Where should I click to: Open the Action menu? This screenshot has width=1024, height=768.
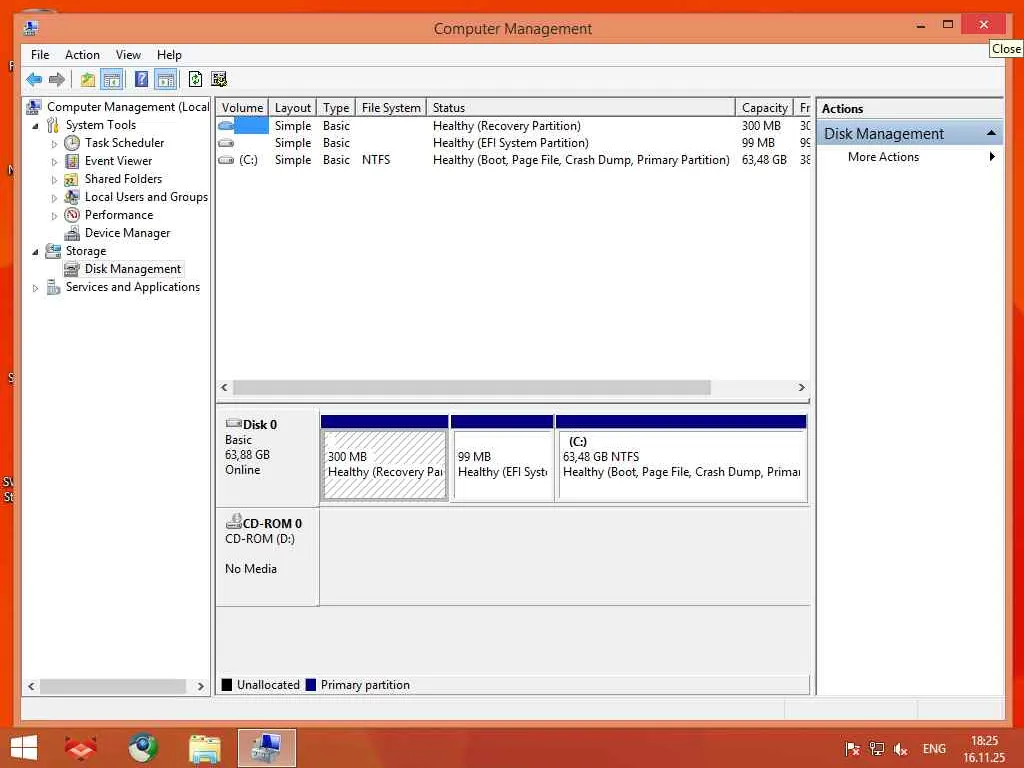tap(82, 55)
